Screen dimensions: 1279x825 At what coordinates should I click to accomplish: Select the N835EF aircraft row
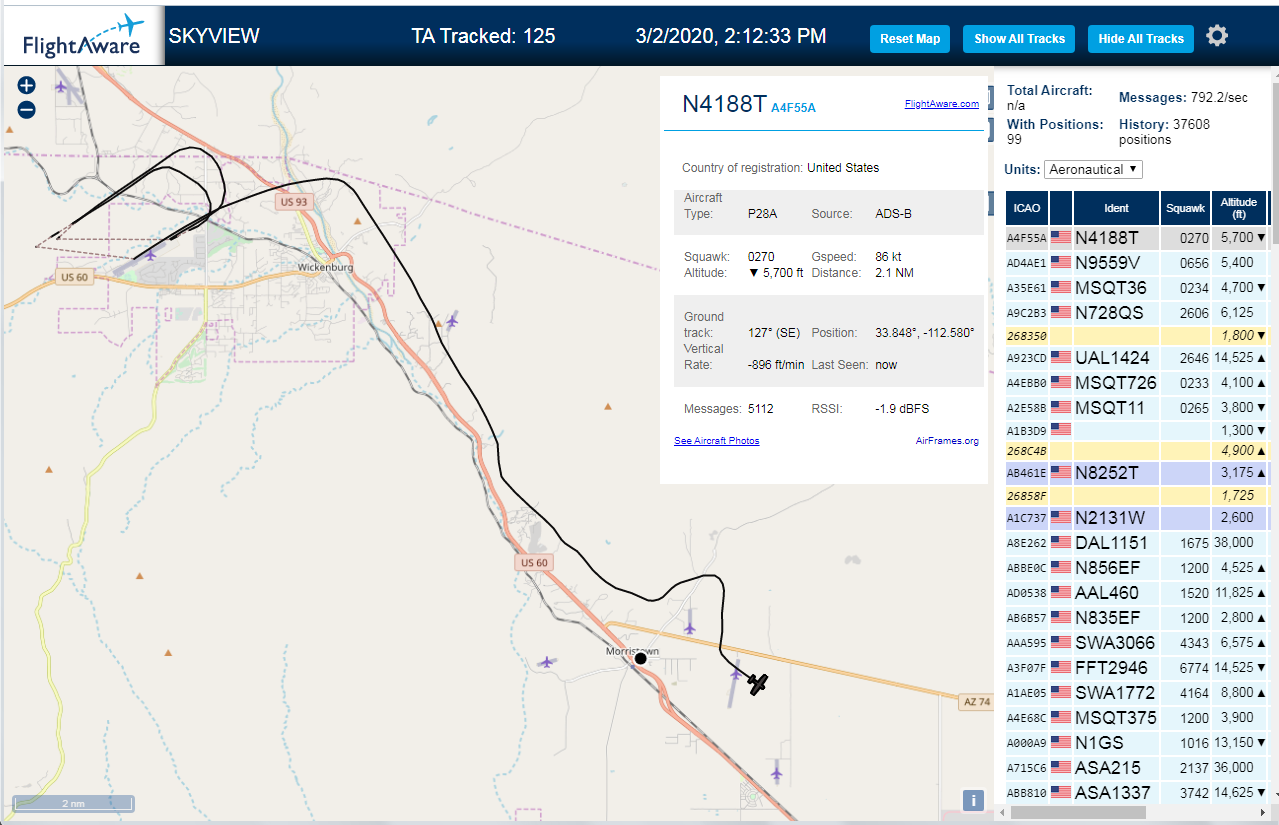tap(1137, 618)
